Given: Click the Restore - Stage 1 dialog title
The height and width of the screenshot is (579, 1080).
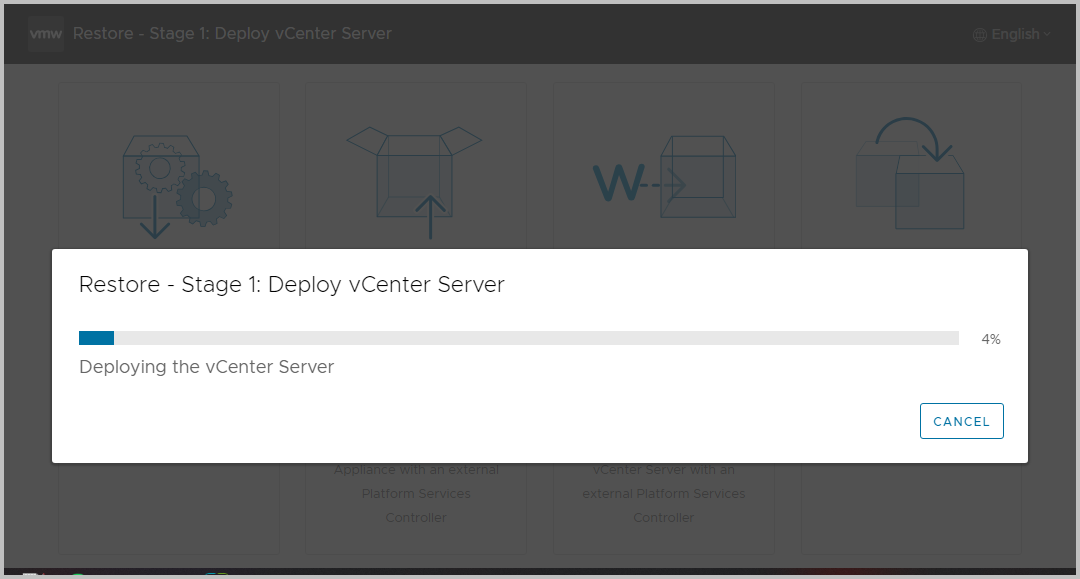Looking at the screenshot, I should 290,284.
